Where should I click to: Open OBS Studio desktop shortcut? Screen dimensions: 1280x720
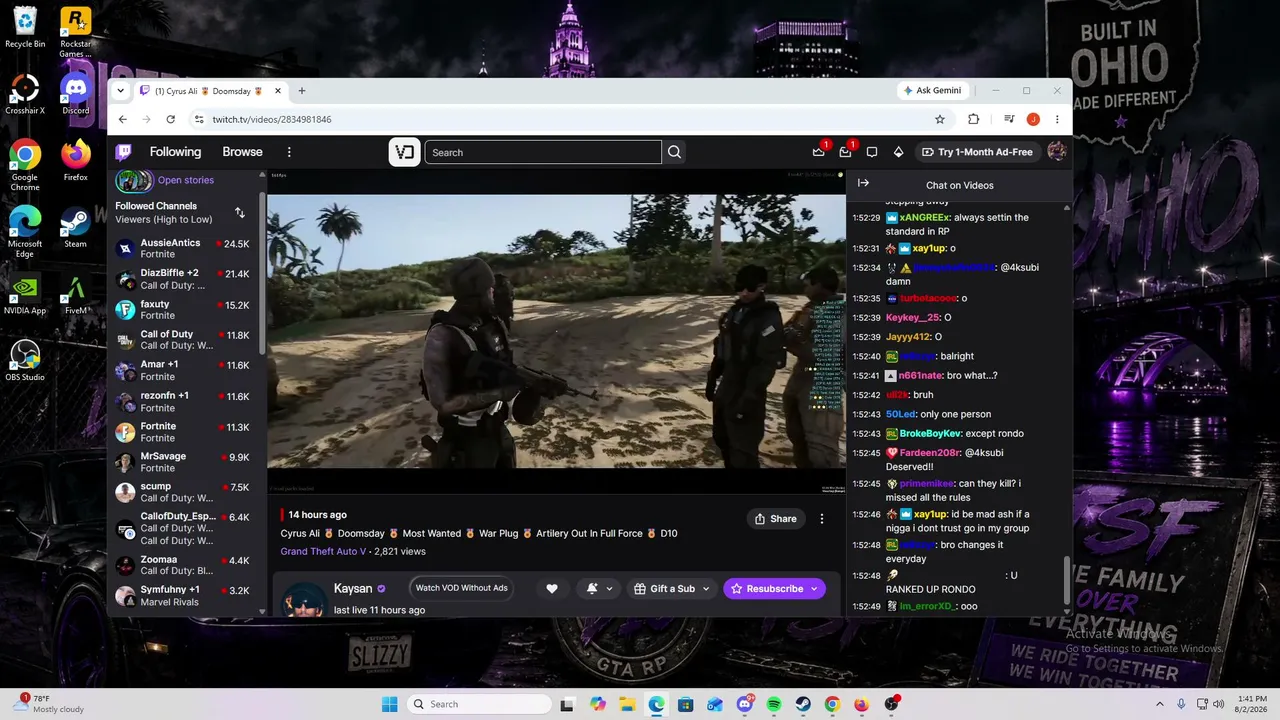pos(25,361)
